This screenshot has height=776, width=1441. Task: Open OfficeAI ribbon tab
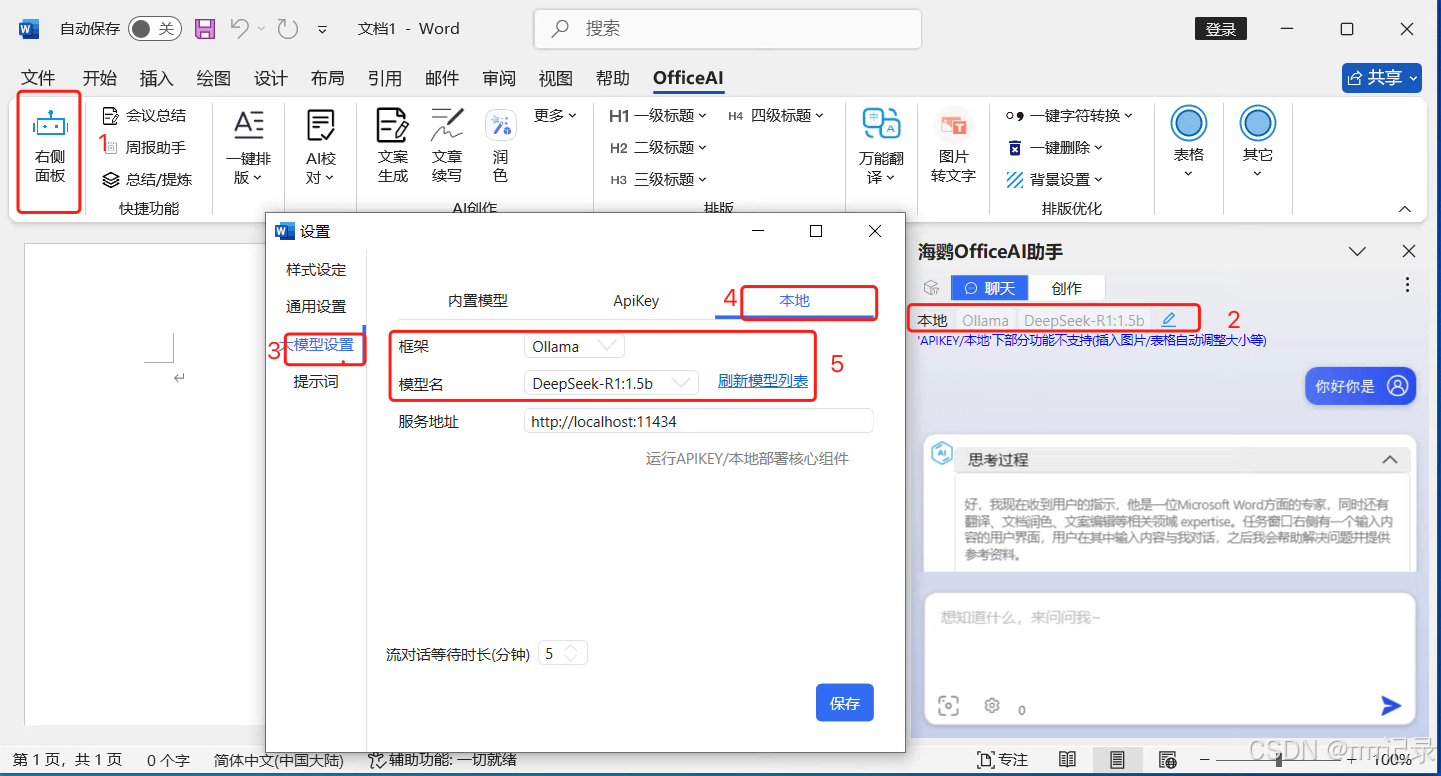coord(688,78)
